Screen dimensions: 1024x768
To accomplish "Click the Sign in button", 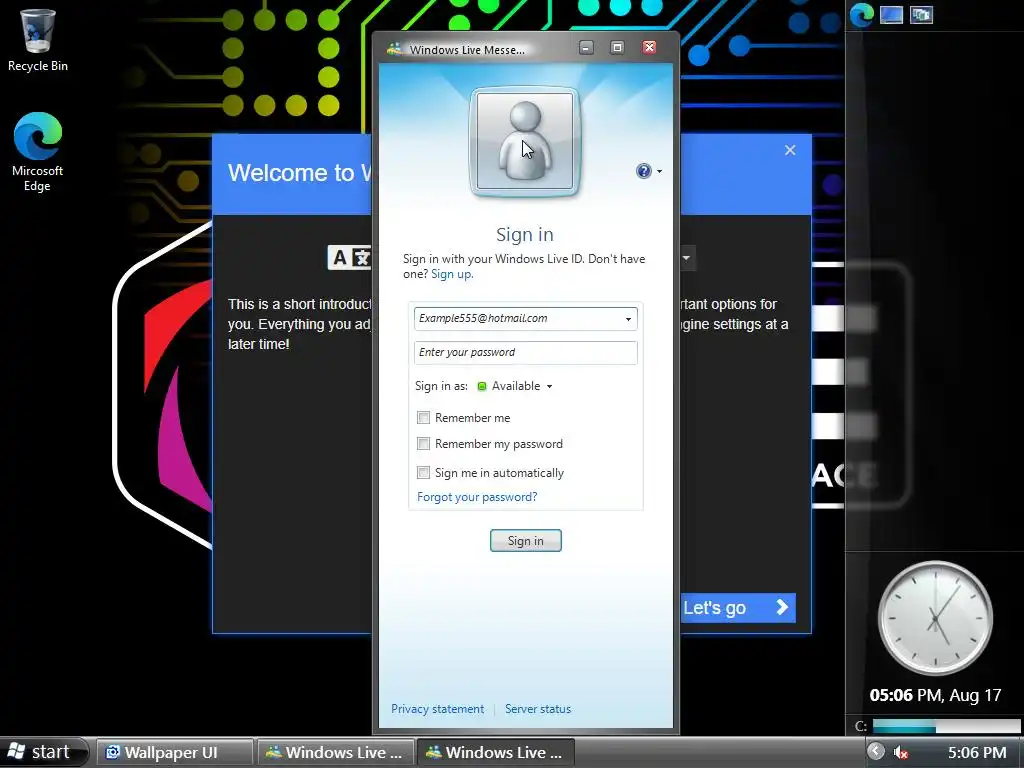I will pyautogui.click(x=526, y=541).
